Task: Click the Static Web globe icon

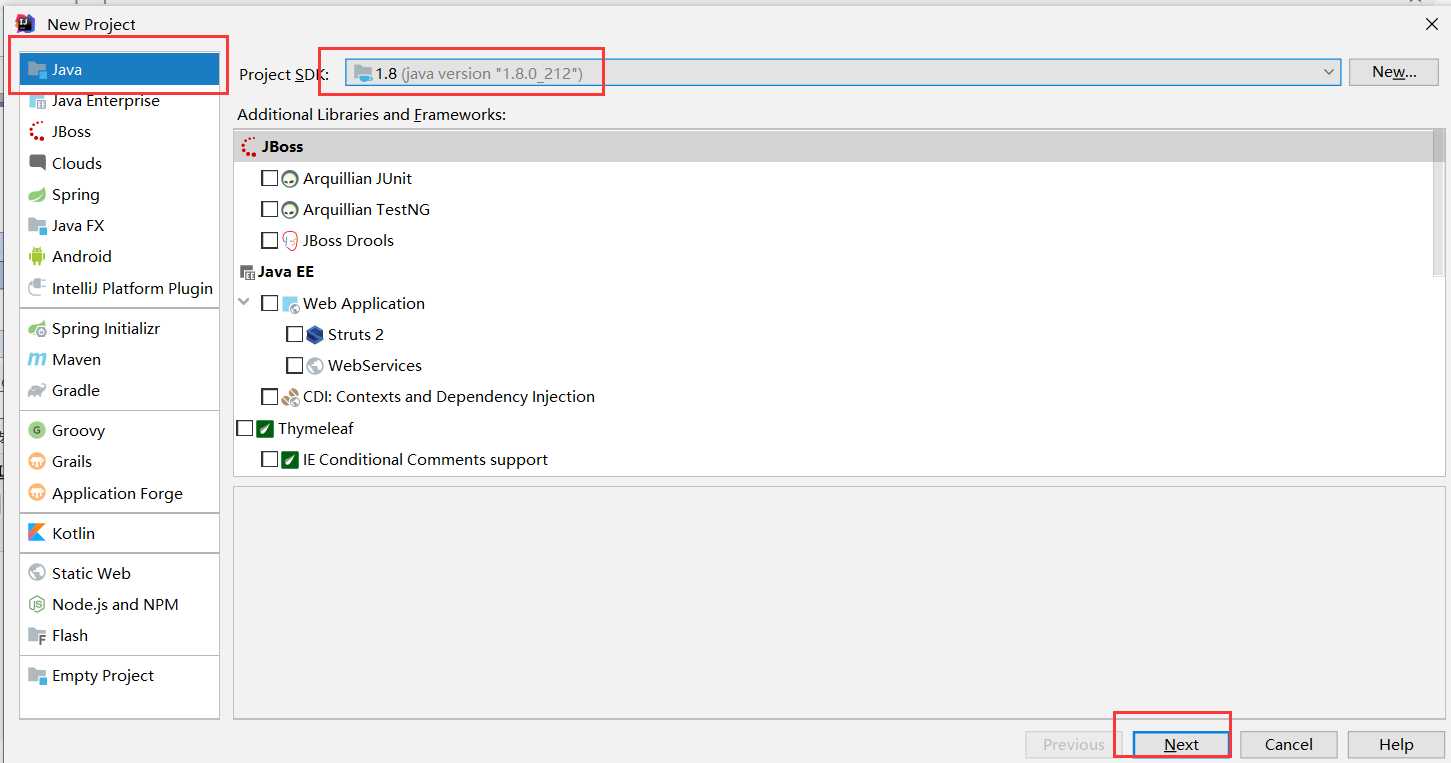Action: pos(37,573)
